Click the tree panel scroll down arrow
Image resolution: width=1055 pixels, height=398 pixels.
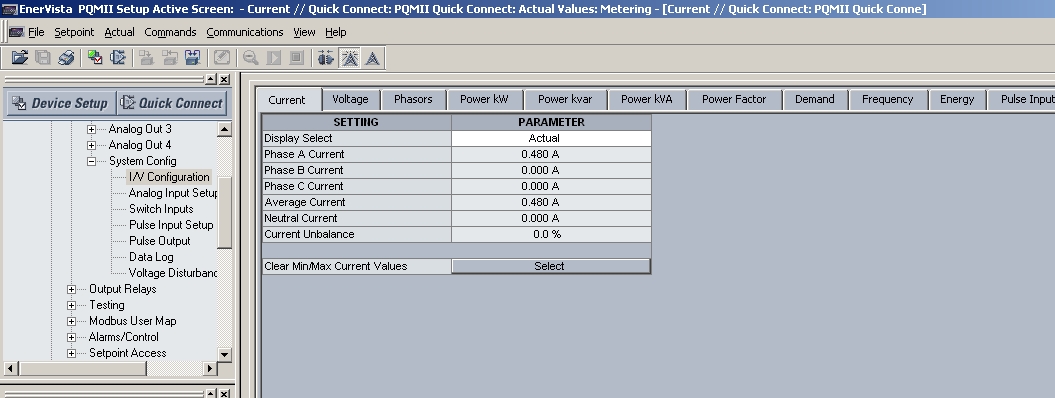tap(225, 354)
